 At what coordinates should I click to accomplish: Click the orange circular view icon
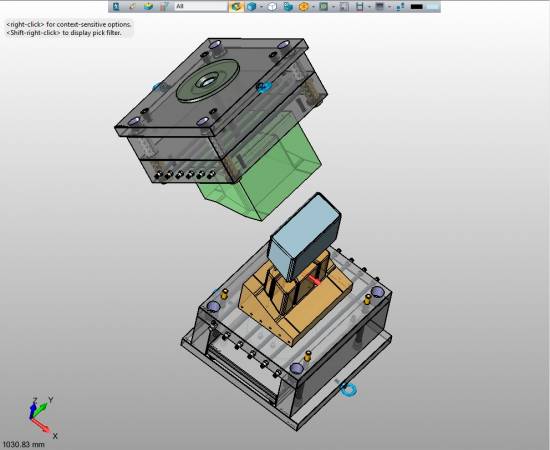click(x=304, y=6)
